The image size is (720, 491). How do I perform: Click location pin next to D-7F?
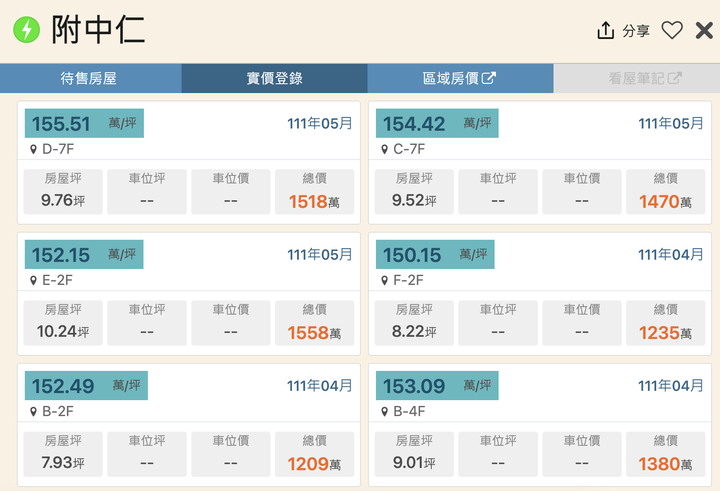[x=33, y=149]
